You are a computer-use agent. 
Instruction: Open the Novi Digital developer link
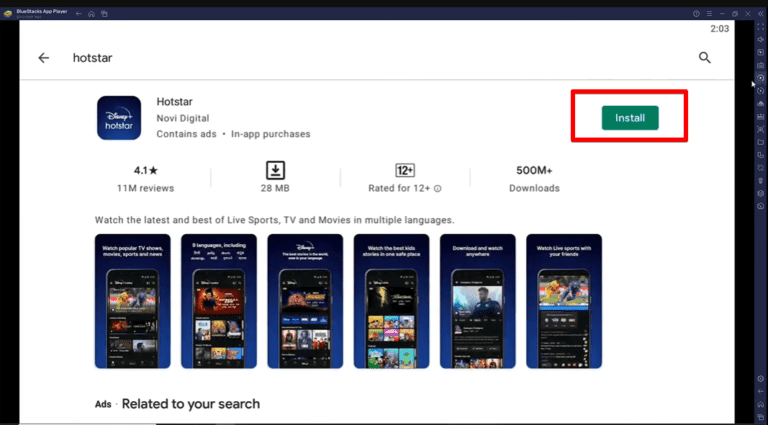click(x=183, y=118)
